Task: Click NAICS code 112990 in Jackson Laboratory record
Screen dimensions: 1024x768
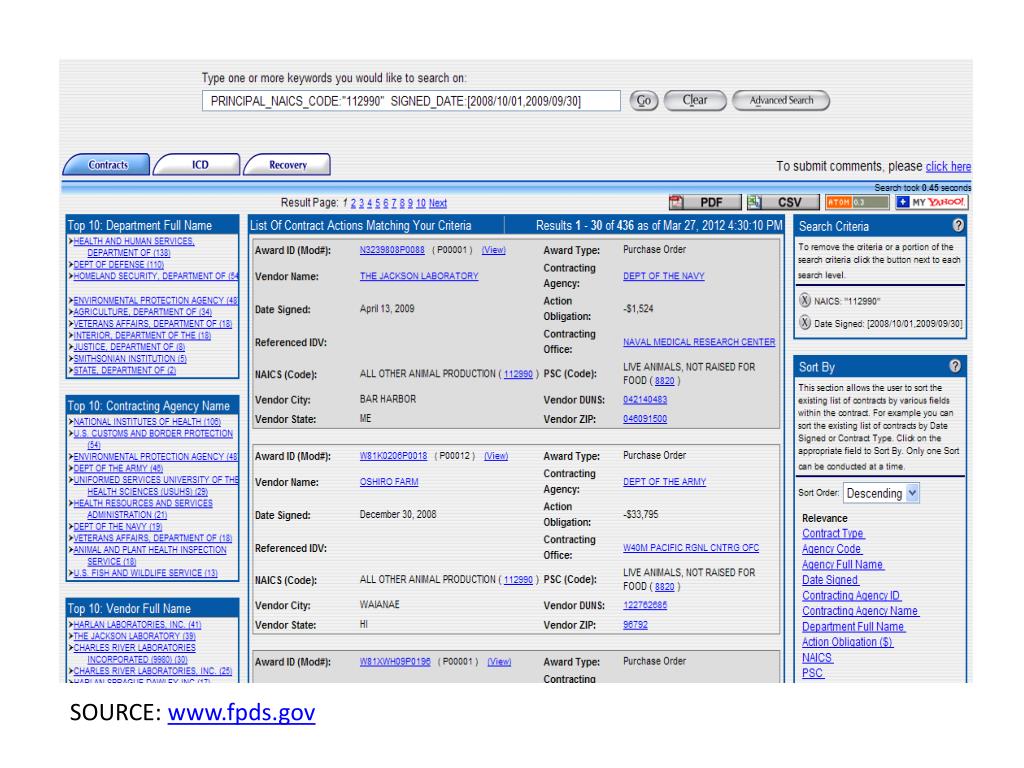Action: [x=518, y=374]
